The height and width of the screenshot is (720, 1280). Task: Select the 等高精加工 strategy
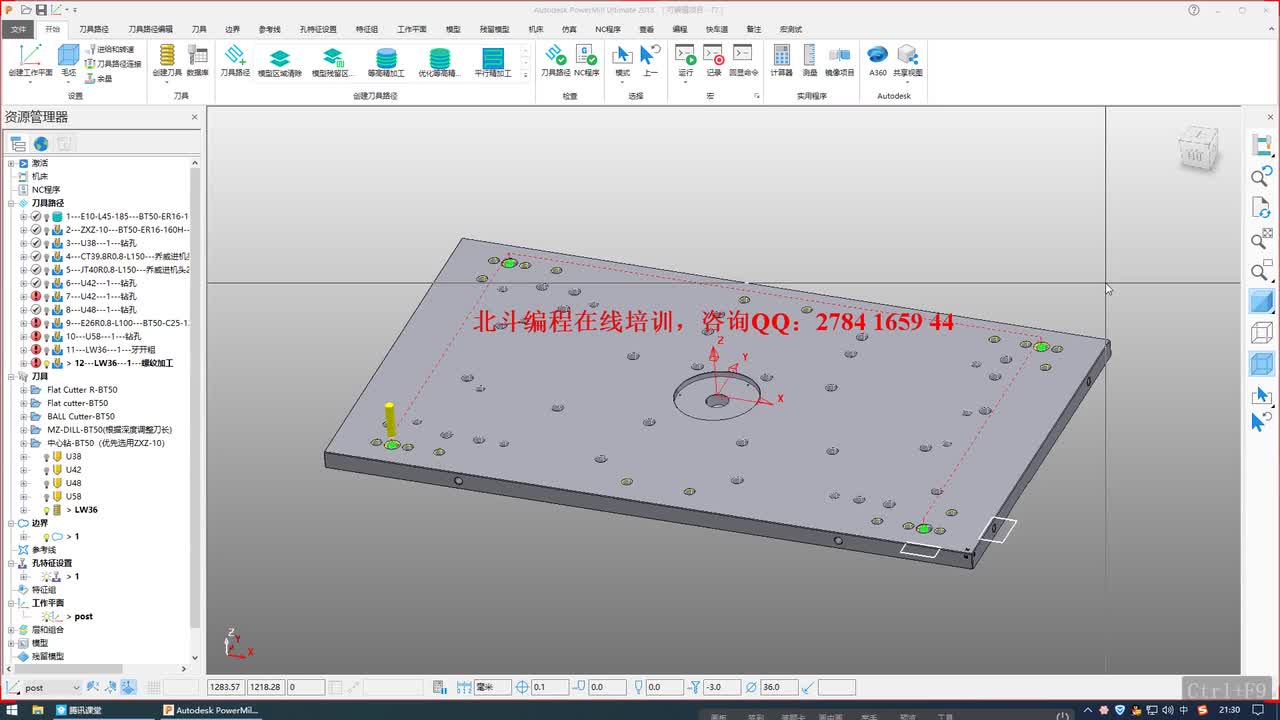386,62
